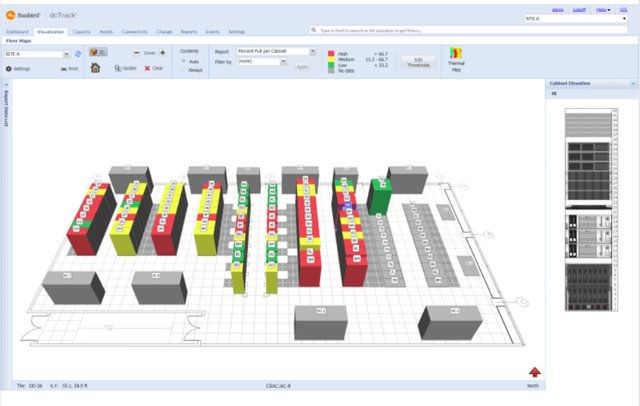
Task: Zoom in with the plus icon
Action: (x=162, y=53)
